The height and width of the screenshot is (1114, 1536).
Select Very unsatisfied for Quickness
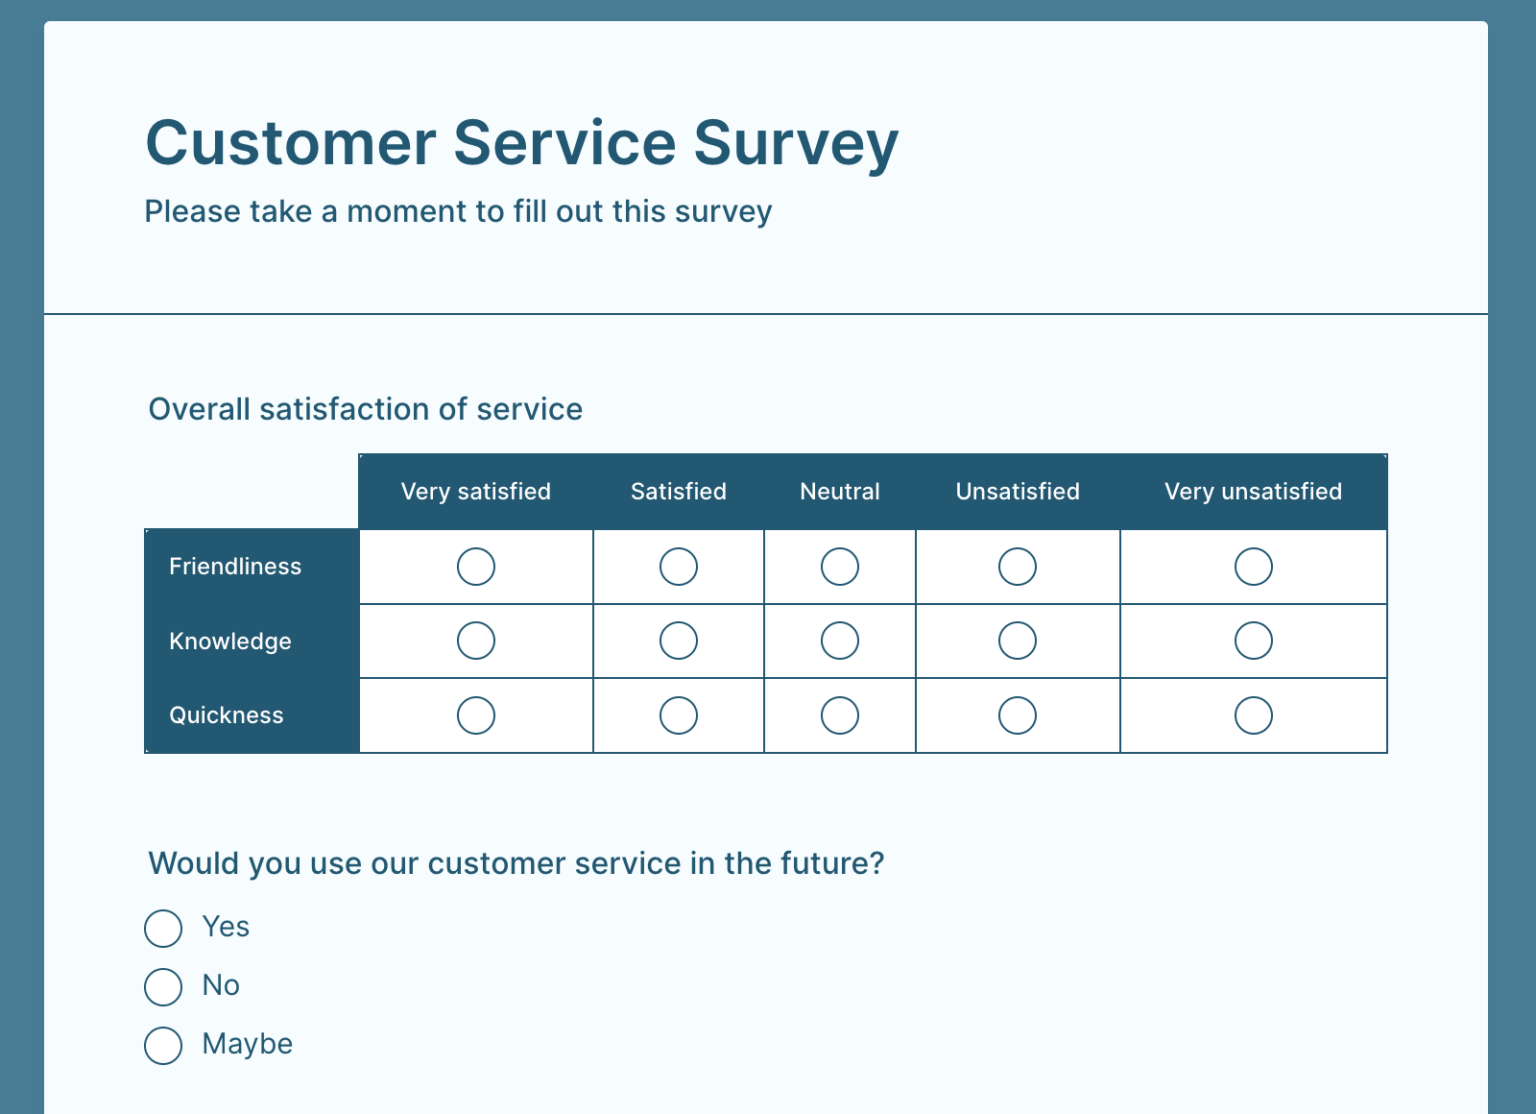pyautogui.click(x=1253, y=715)
